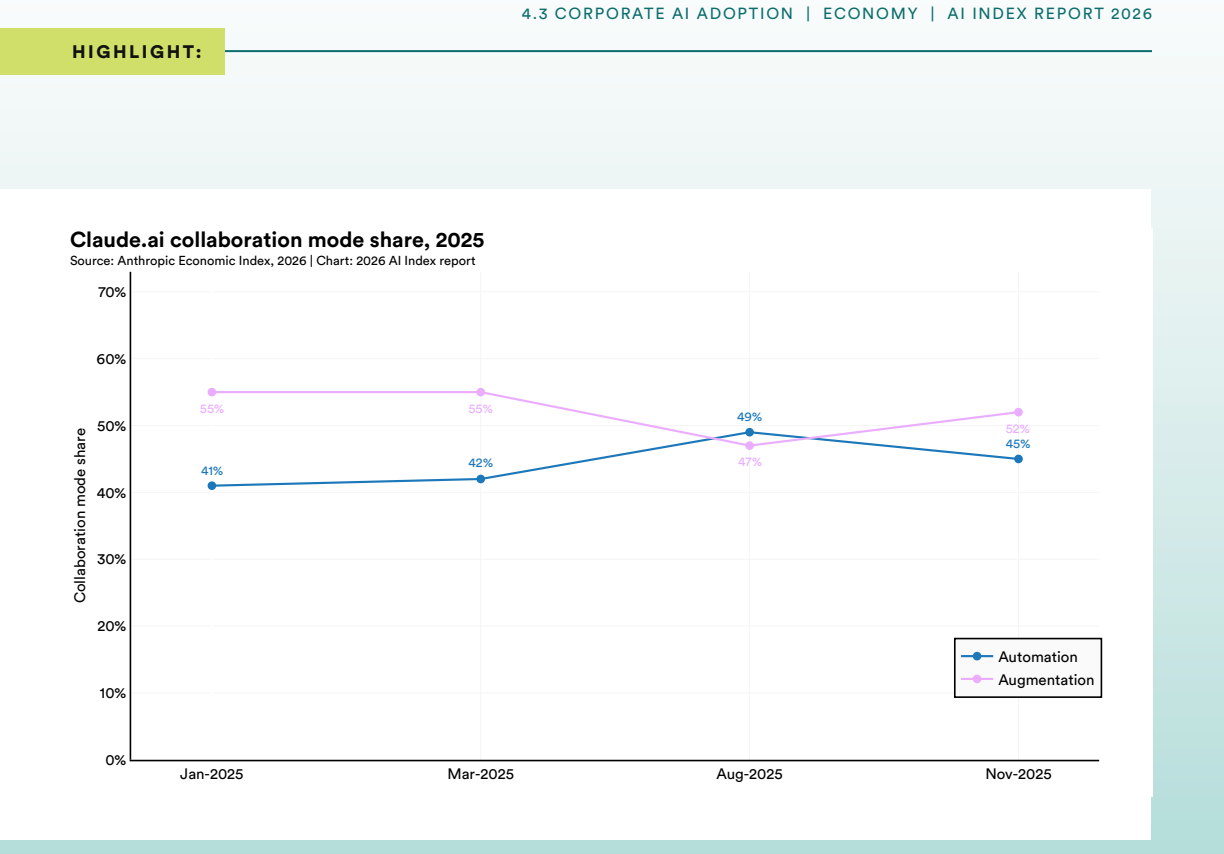Screen dimensions: 1224x854
Task: Click the page header text '4.3 CORPORATE AI ADOPTION'
Action: coord(657,14)
